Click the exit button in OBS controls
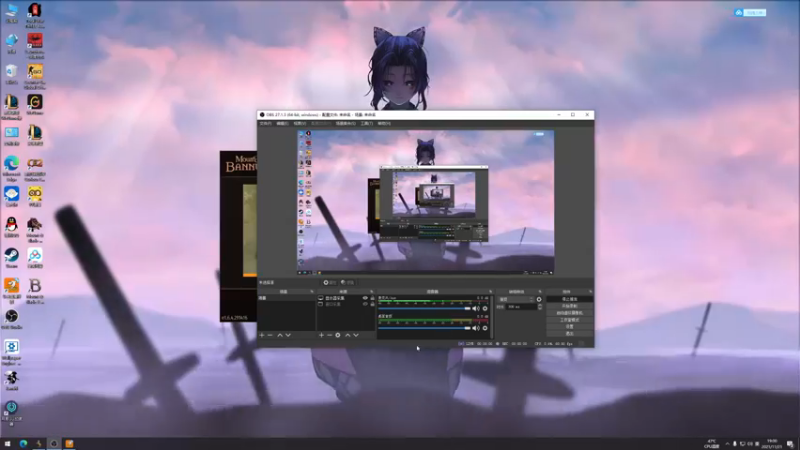The width and height of the screenshot is (800, 450). [569, 334]
